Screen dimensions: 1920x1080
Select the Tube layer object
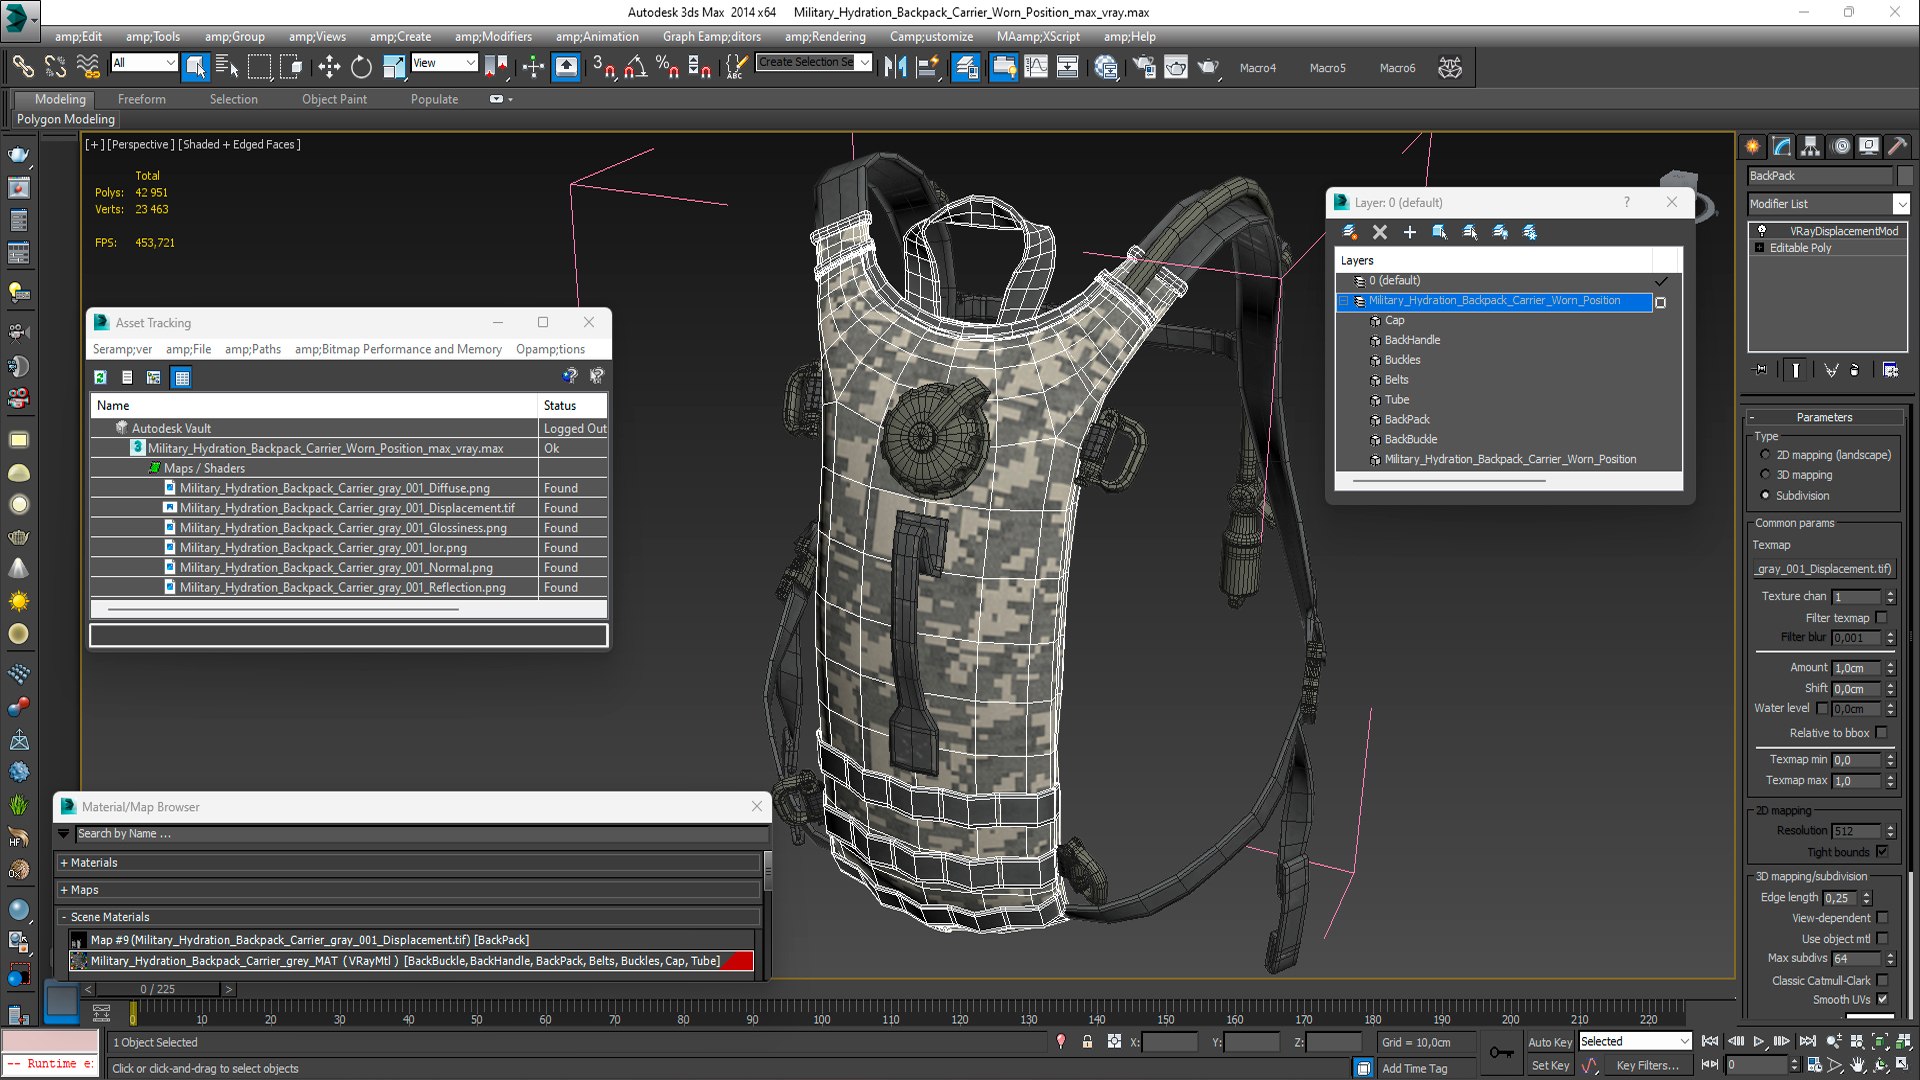click(1396, 400)
